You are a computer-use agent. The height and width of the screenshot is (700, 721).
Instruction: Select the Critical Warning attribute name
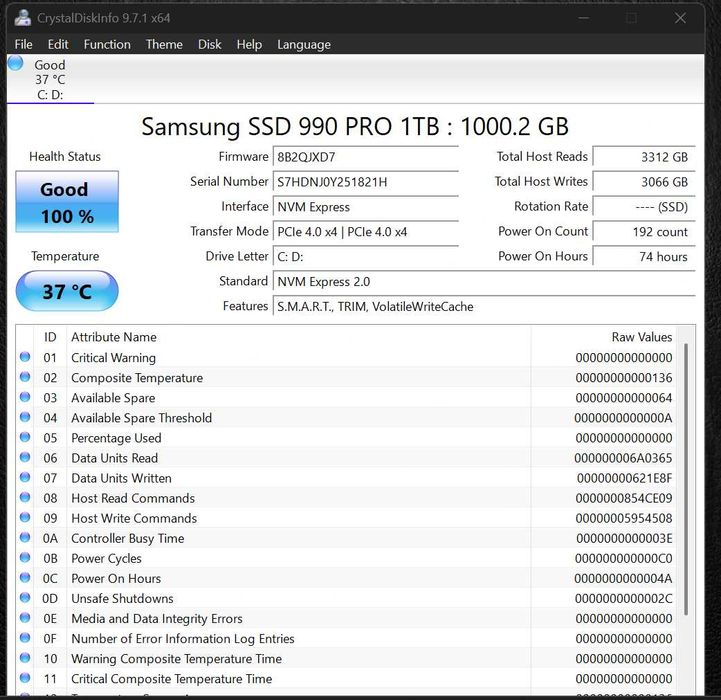(x=113, y=358)
